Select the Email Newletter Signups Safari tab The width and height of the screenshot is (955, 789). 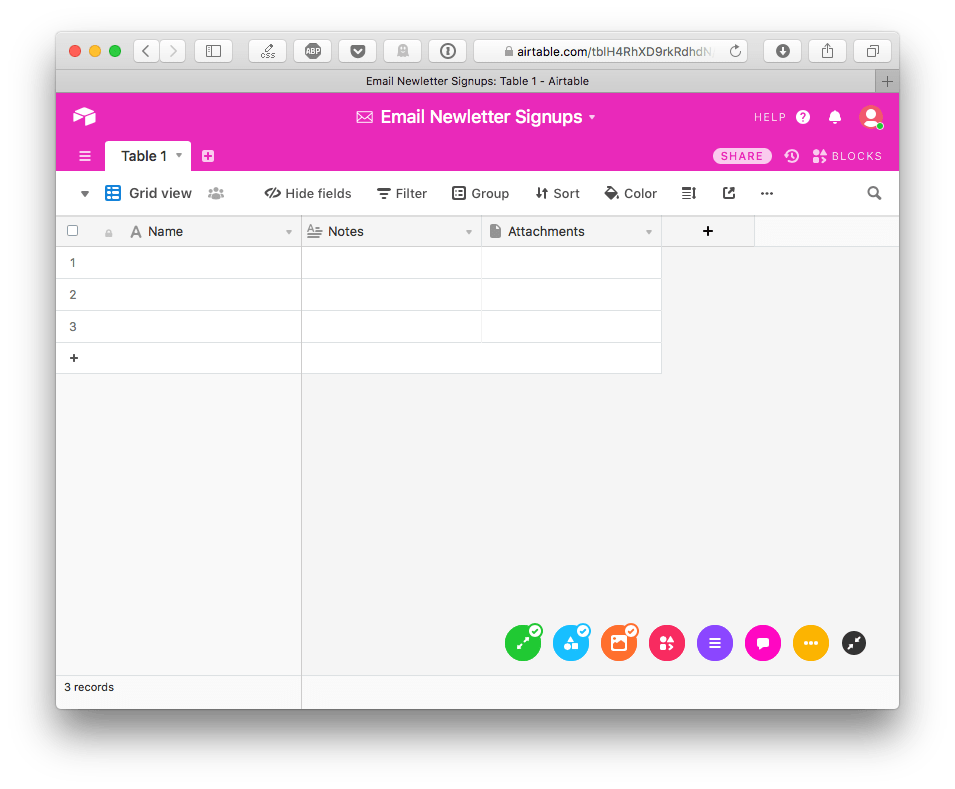(x=465, y=81)
